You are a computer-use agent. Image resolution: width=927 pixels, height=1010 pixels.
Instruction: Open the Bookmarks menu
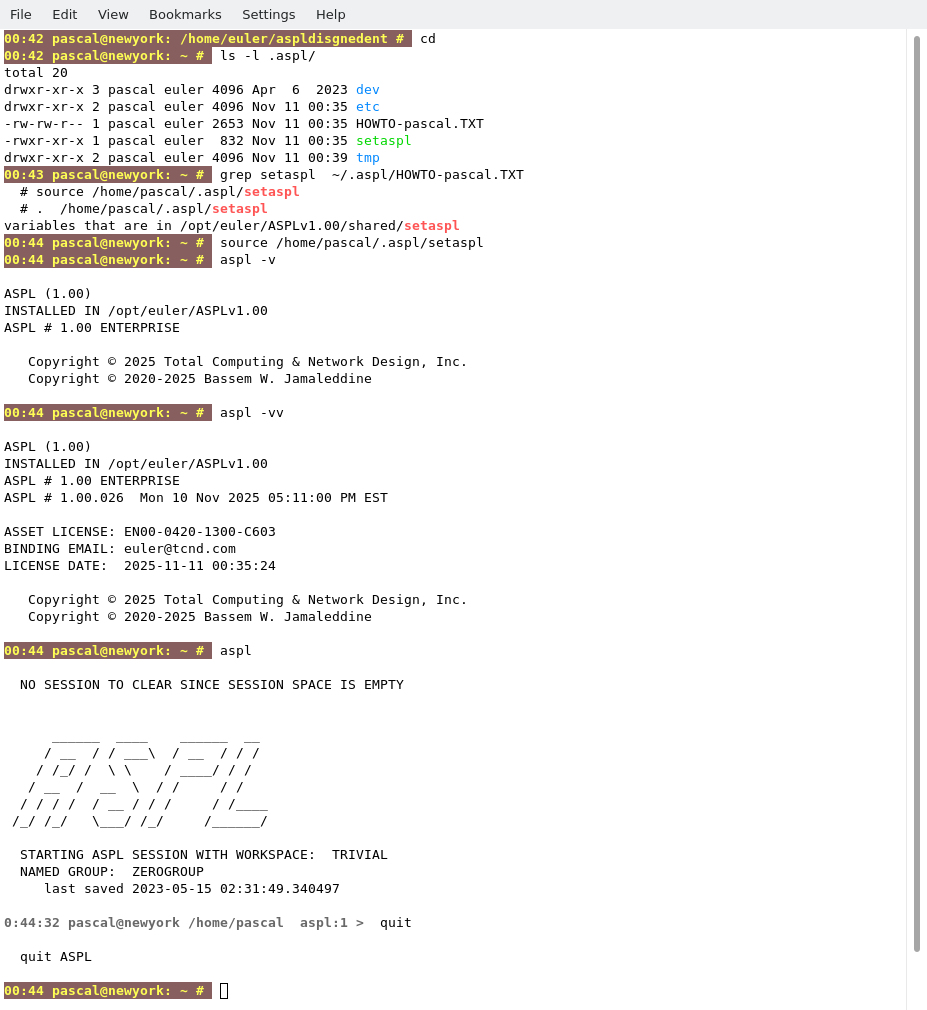click(185, 14)
